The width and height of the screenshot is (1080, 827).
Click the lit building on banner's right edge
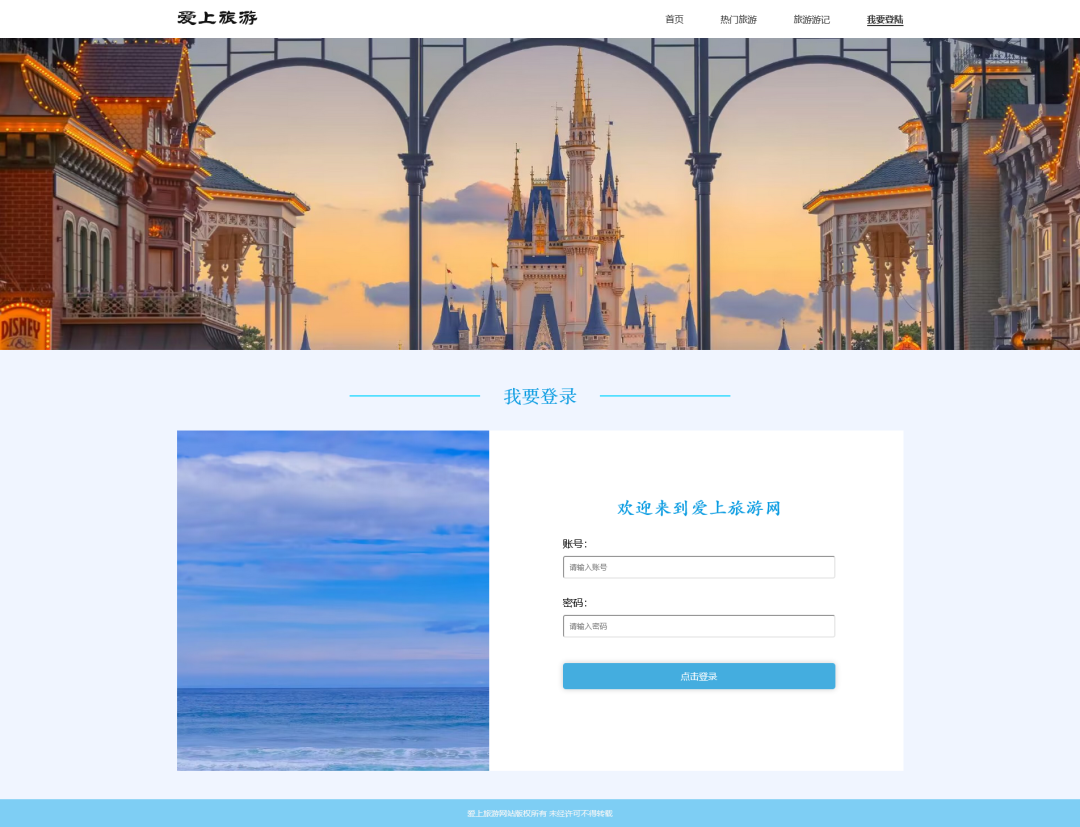(x=1030, y=200)
